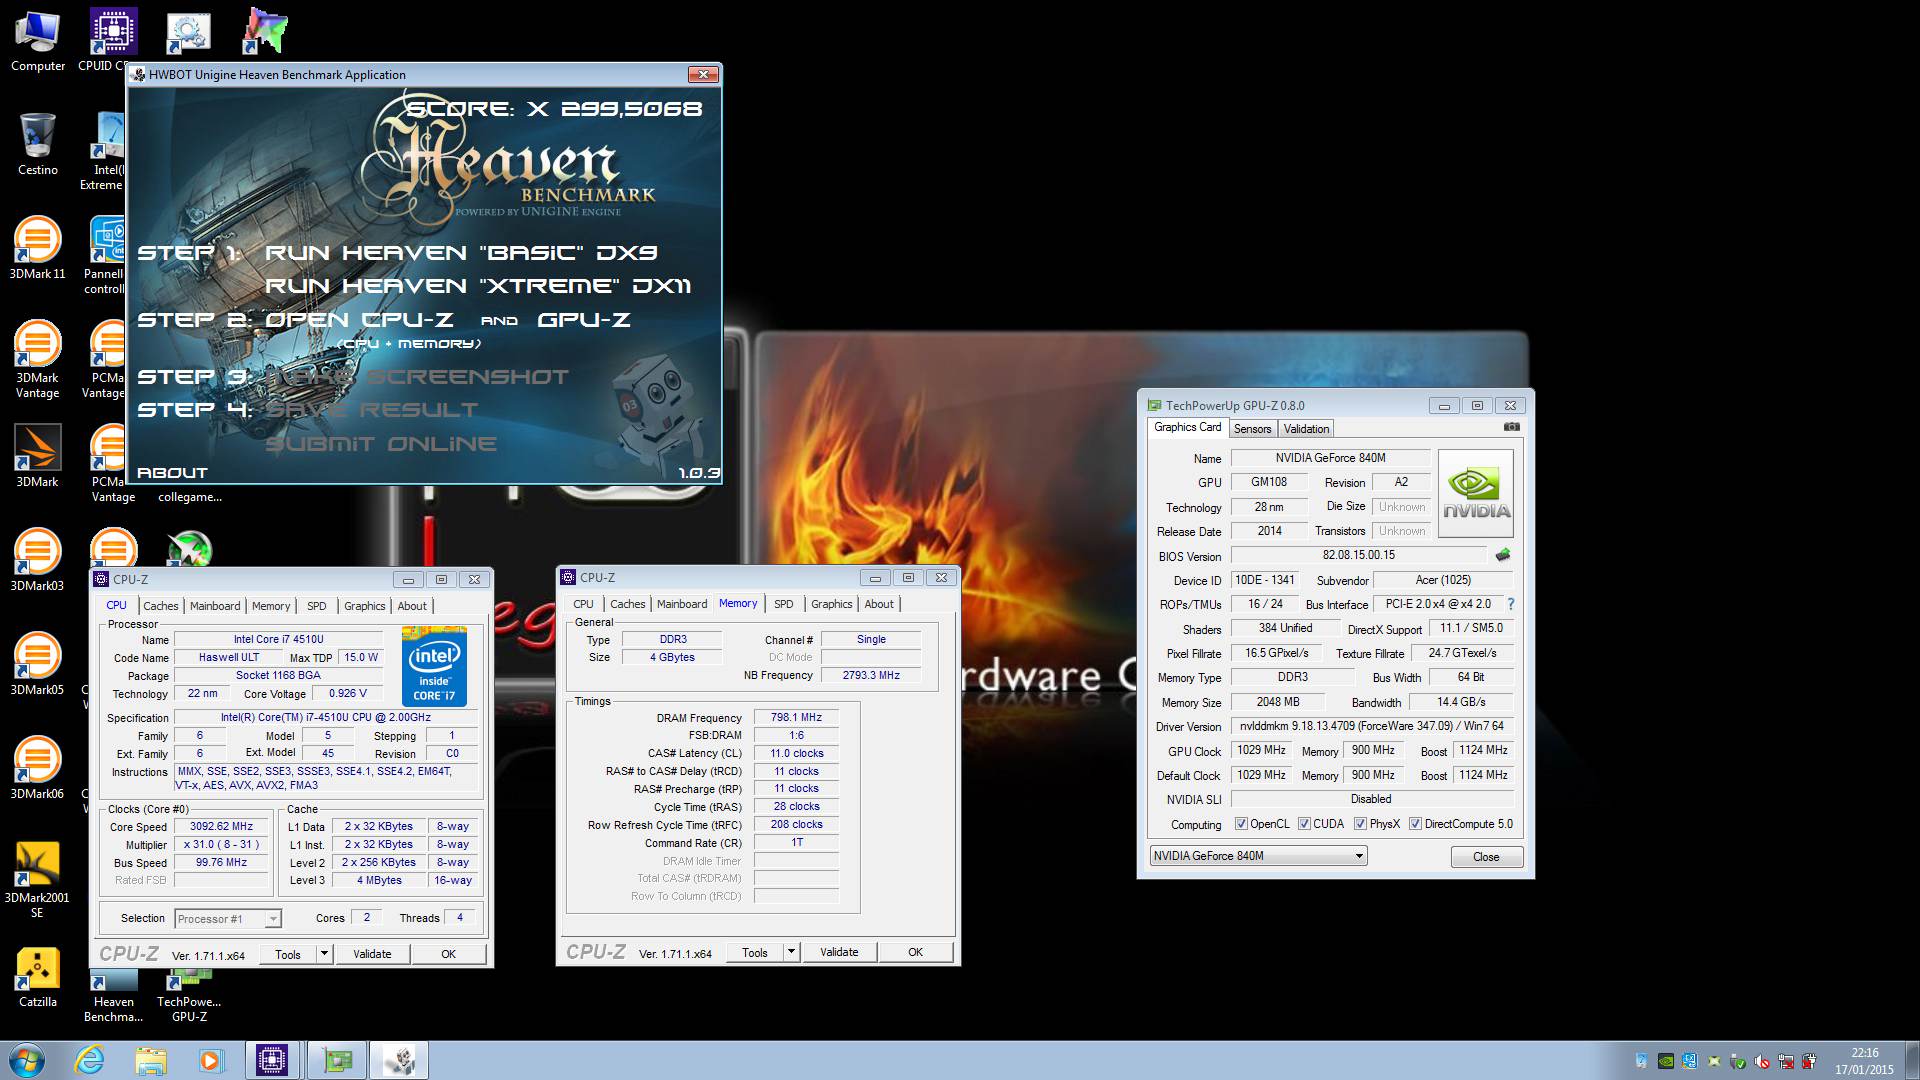This screenshot has width=1920, height=1080.
Task: Open the media player taskbar icon
Action: pos(211,1060)
